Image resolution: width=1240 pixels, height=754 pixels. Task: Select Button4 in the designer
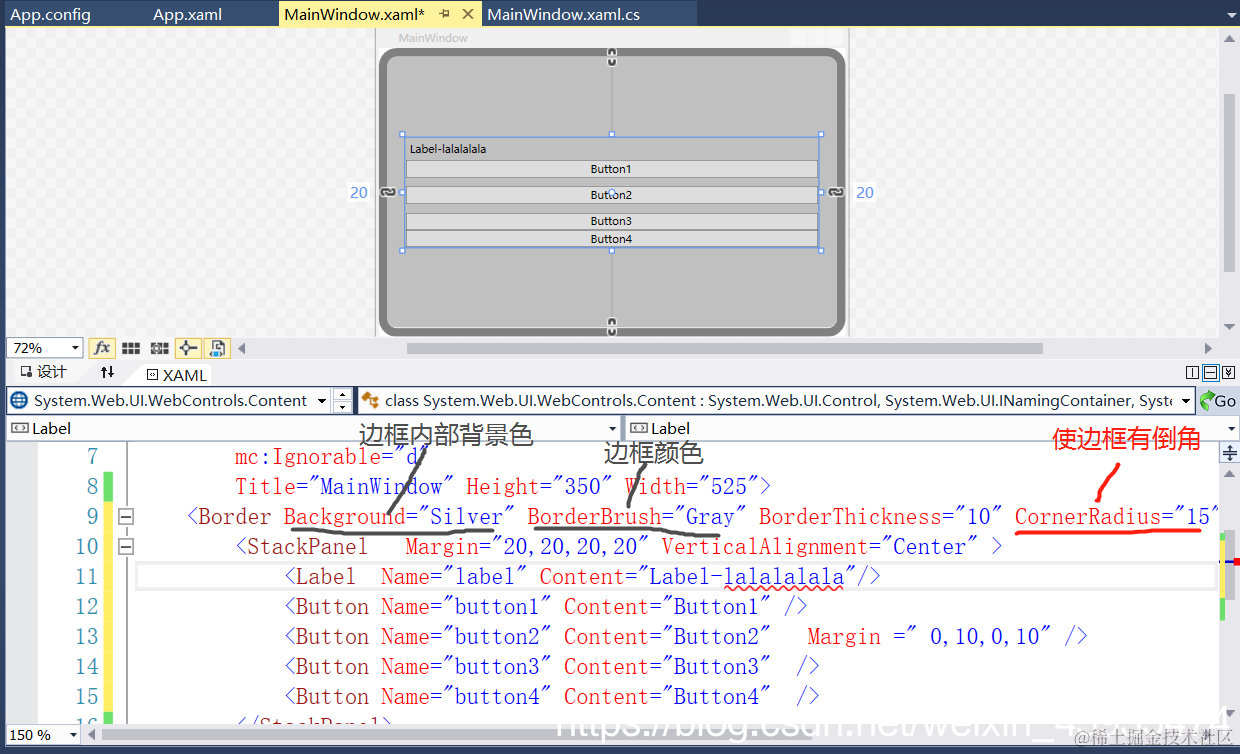tap(611, 239)
